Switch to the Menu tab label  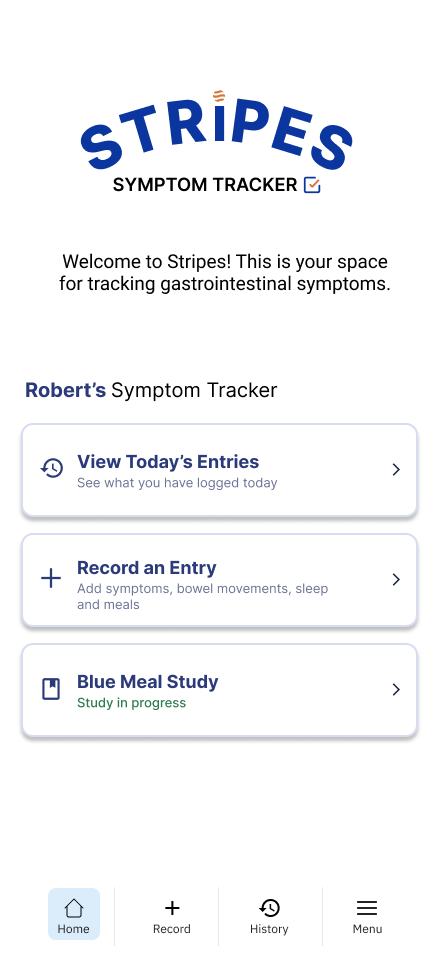(x=367, y=929)
